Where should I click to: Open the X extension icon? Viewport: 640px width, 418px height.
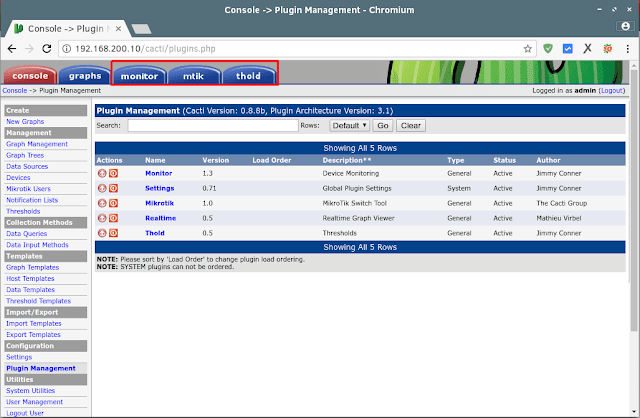pyautogui.click(x=587, y=49)
